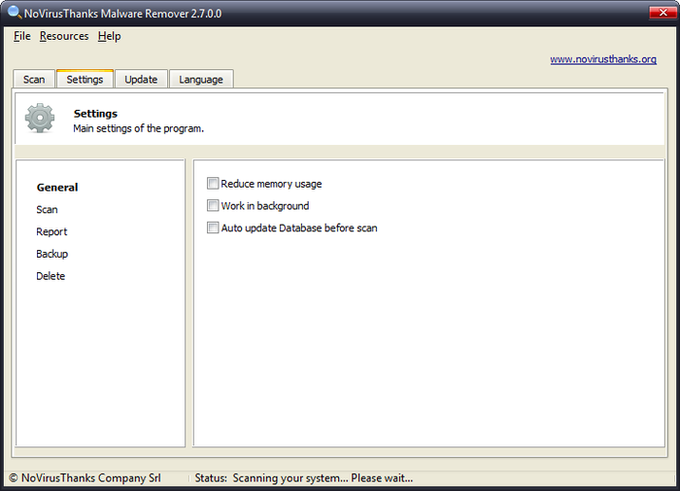Viewport: 680px width, 491px height.
Task: Click the Settings gear icon
Action: [40, 118]
